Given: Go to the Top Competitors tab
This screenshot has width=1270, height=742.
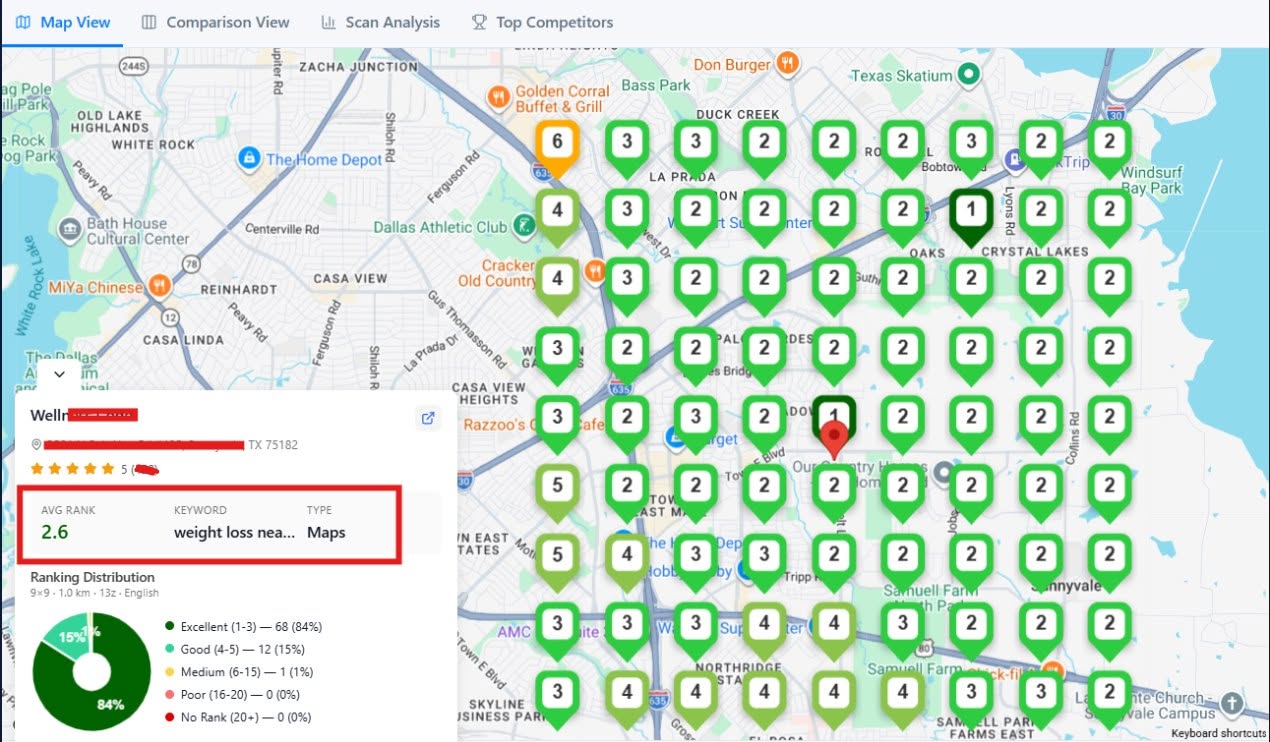Looking at the screenshot, I should coord(542,22).
